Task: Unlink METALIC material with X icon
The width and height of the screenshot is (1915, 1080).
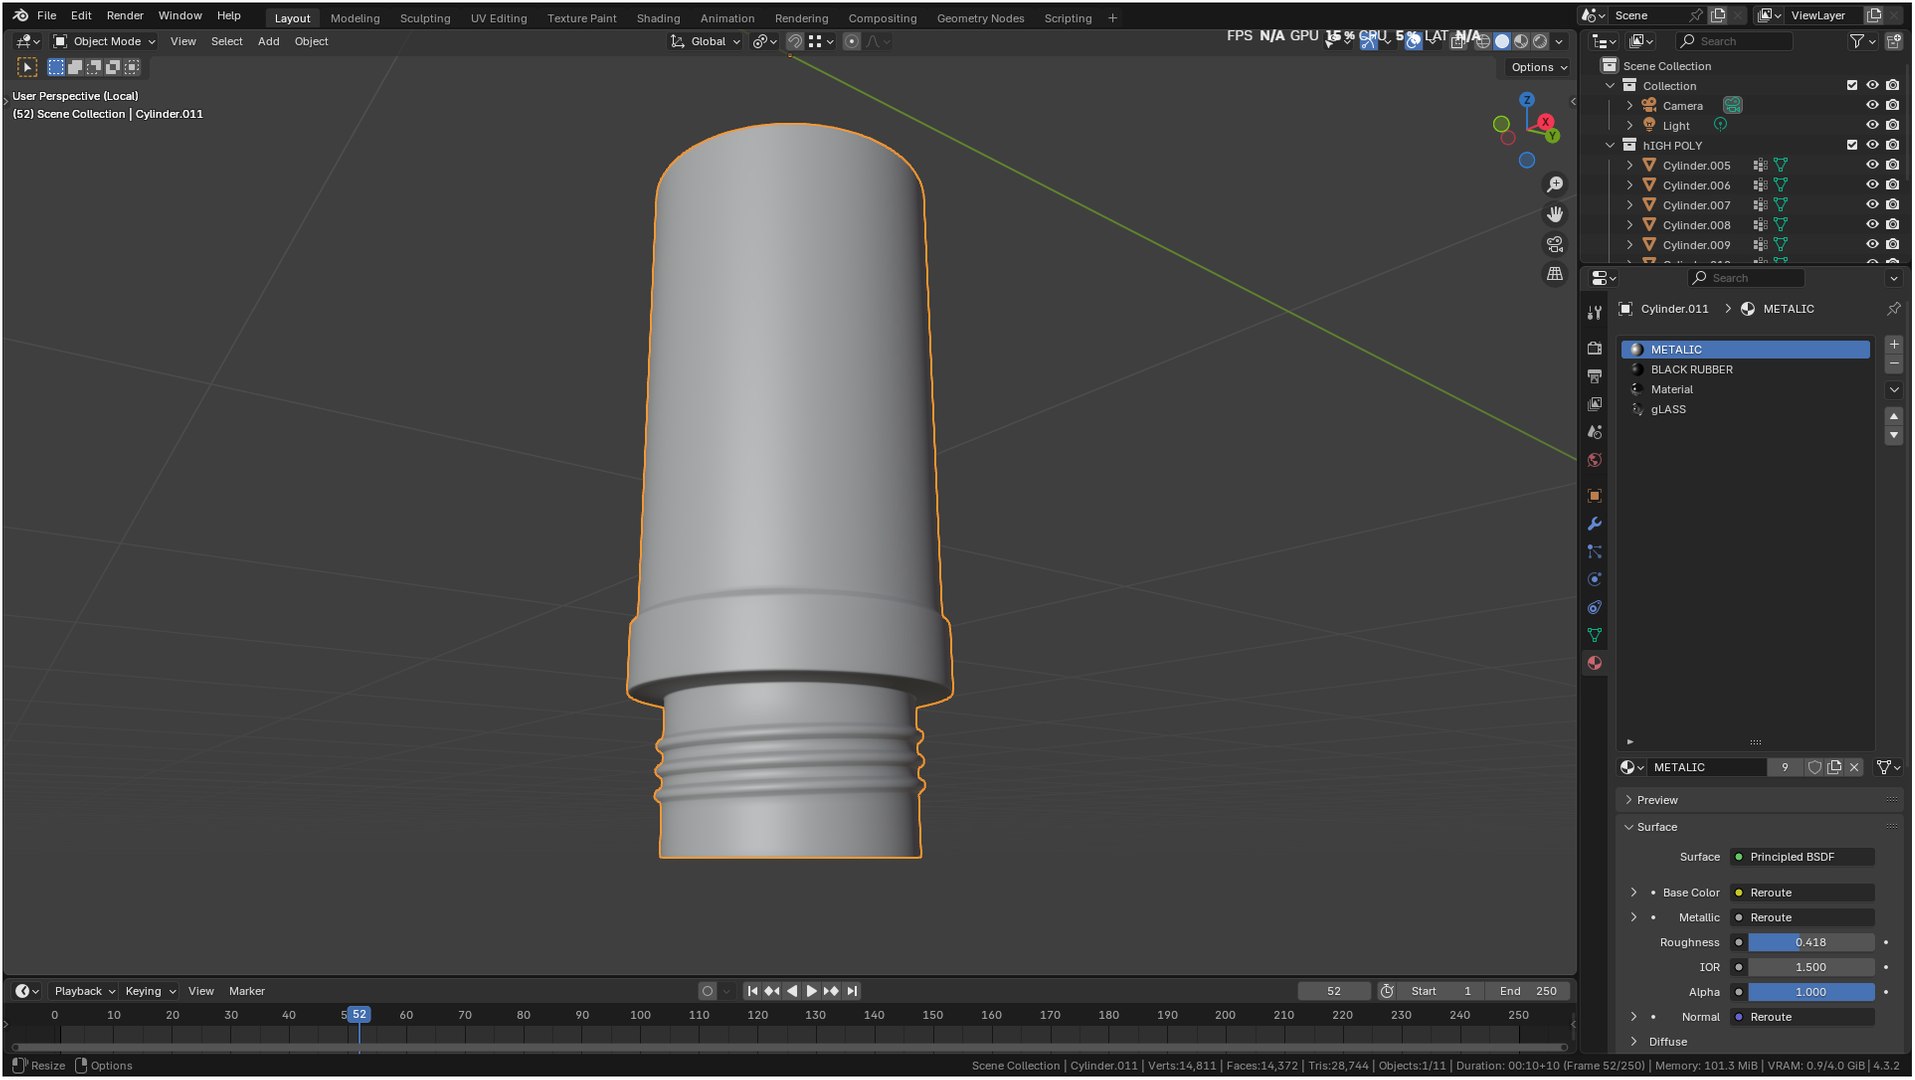Action: coord(1854,768)
